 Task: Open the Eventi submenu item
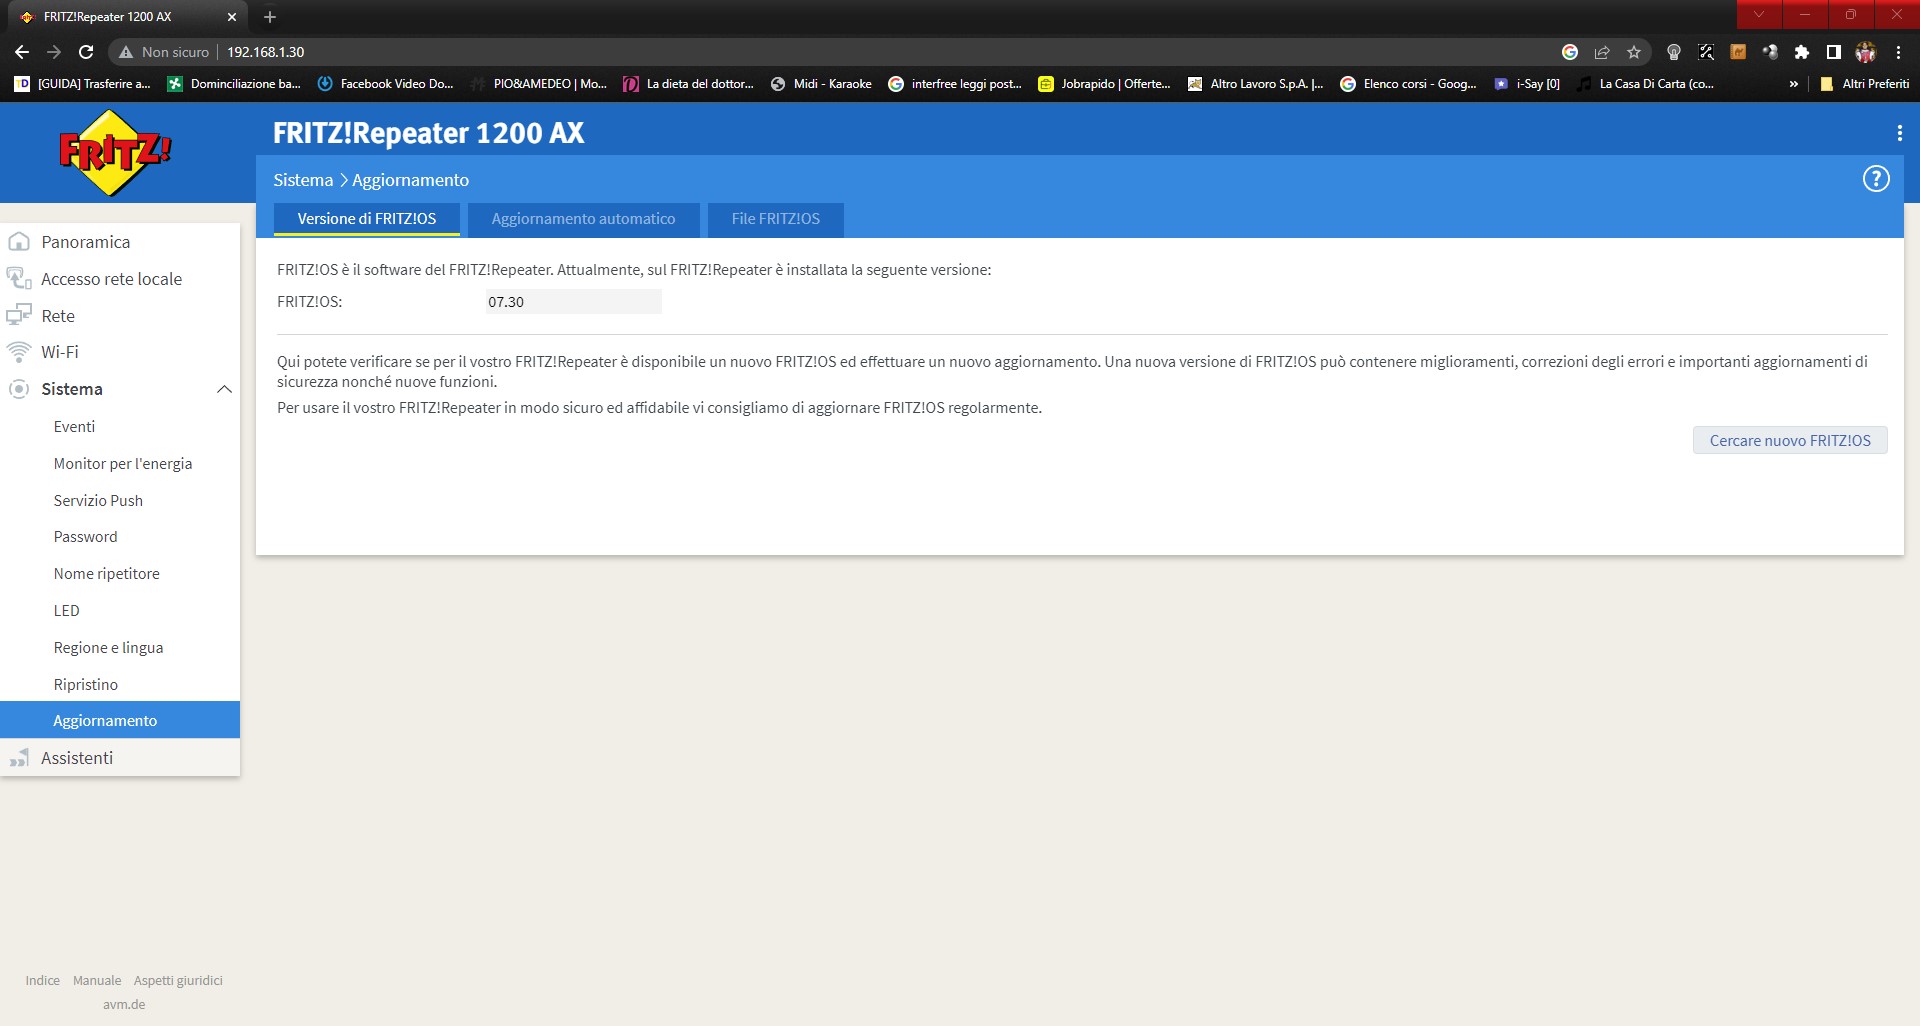pyautogui.click(x=75, y=427)
